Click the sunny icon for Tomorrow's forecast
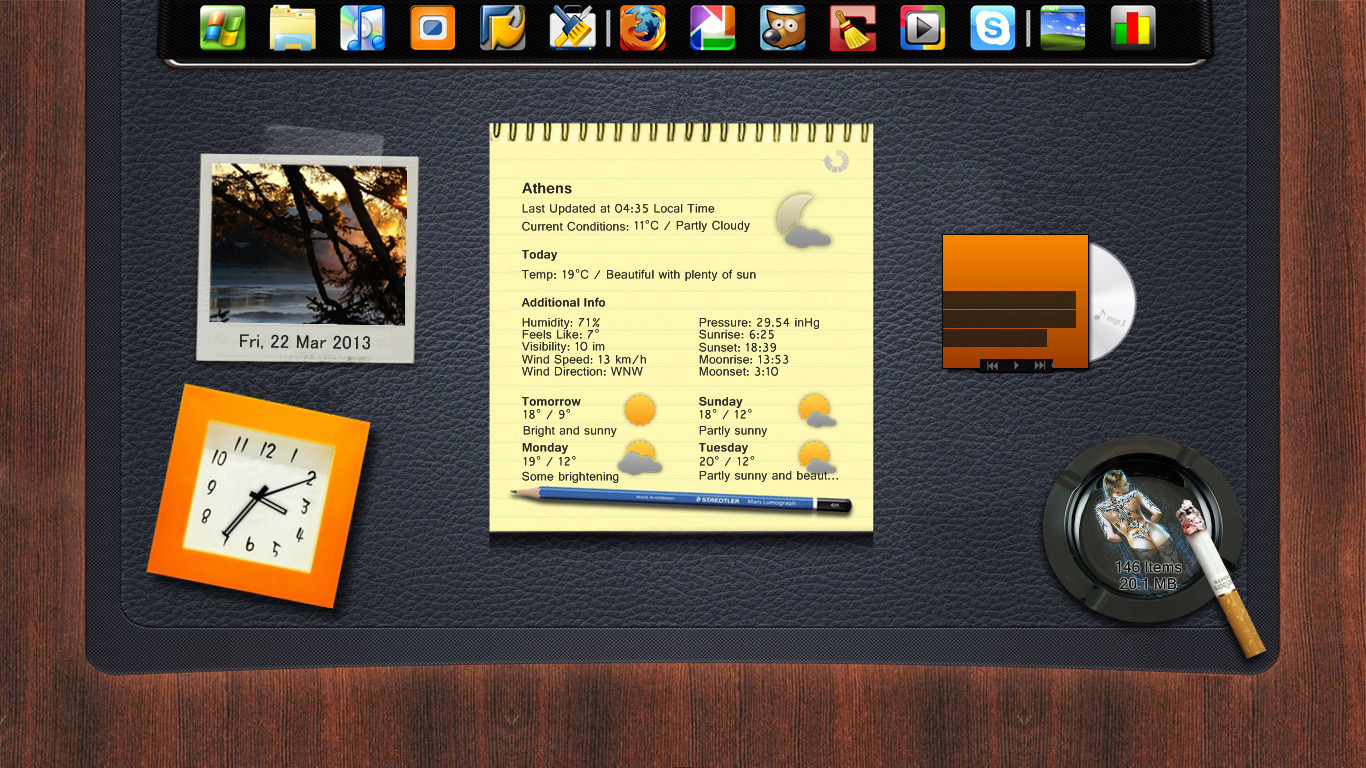Viewport: 1366px width, 768px height. (640, 408)
